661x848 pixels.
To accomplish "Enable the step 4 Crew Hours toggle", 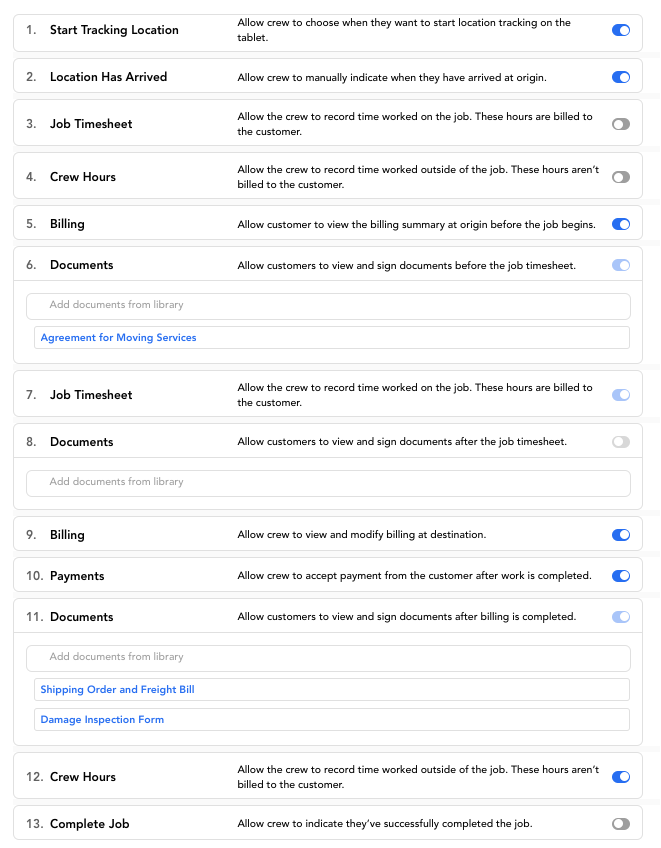I will click(620, 177).
